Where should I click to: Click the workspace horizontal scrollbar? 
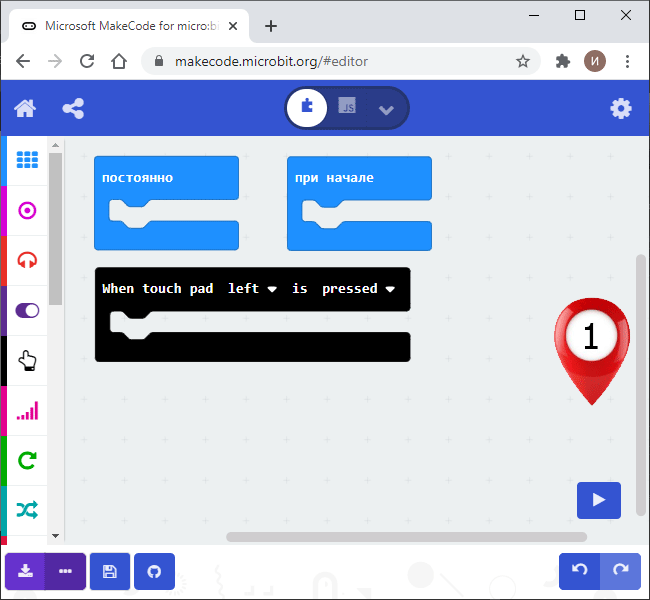pyautogui.click(x=406, y=537)
